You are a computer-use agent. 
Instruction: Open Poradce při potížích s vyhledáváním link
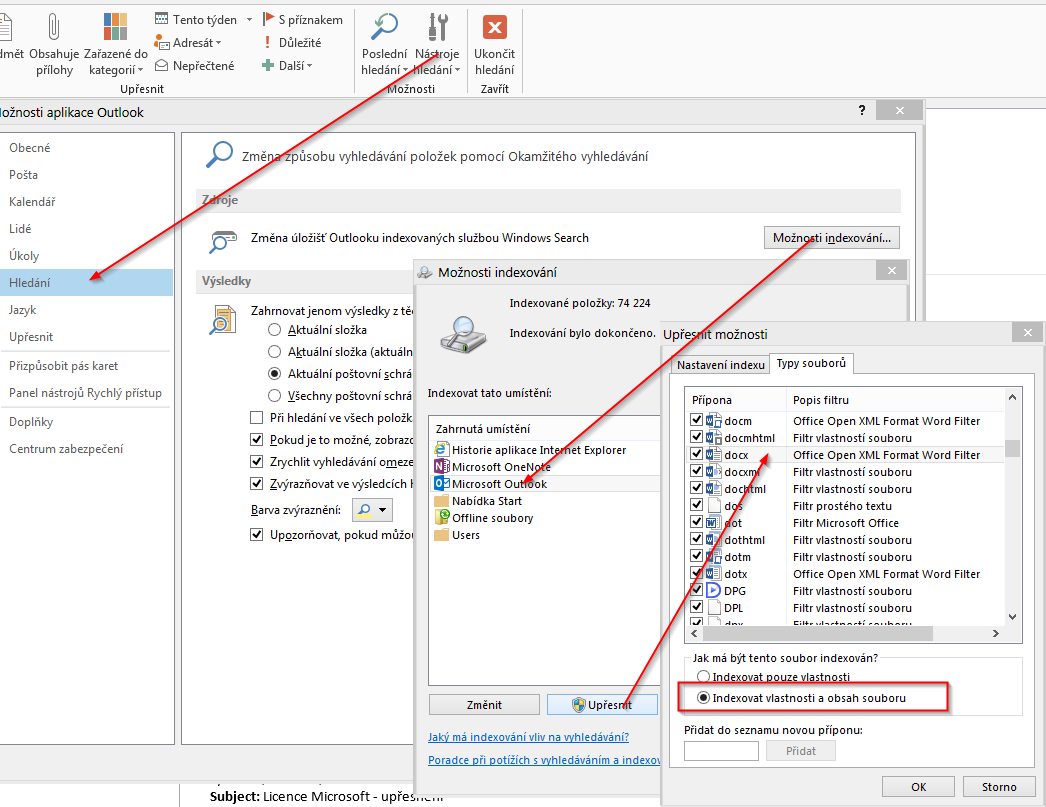point(544,760)
